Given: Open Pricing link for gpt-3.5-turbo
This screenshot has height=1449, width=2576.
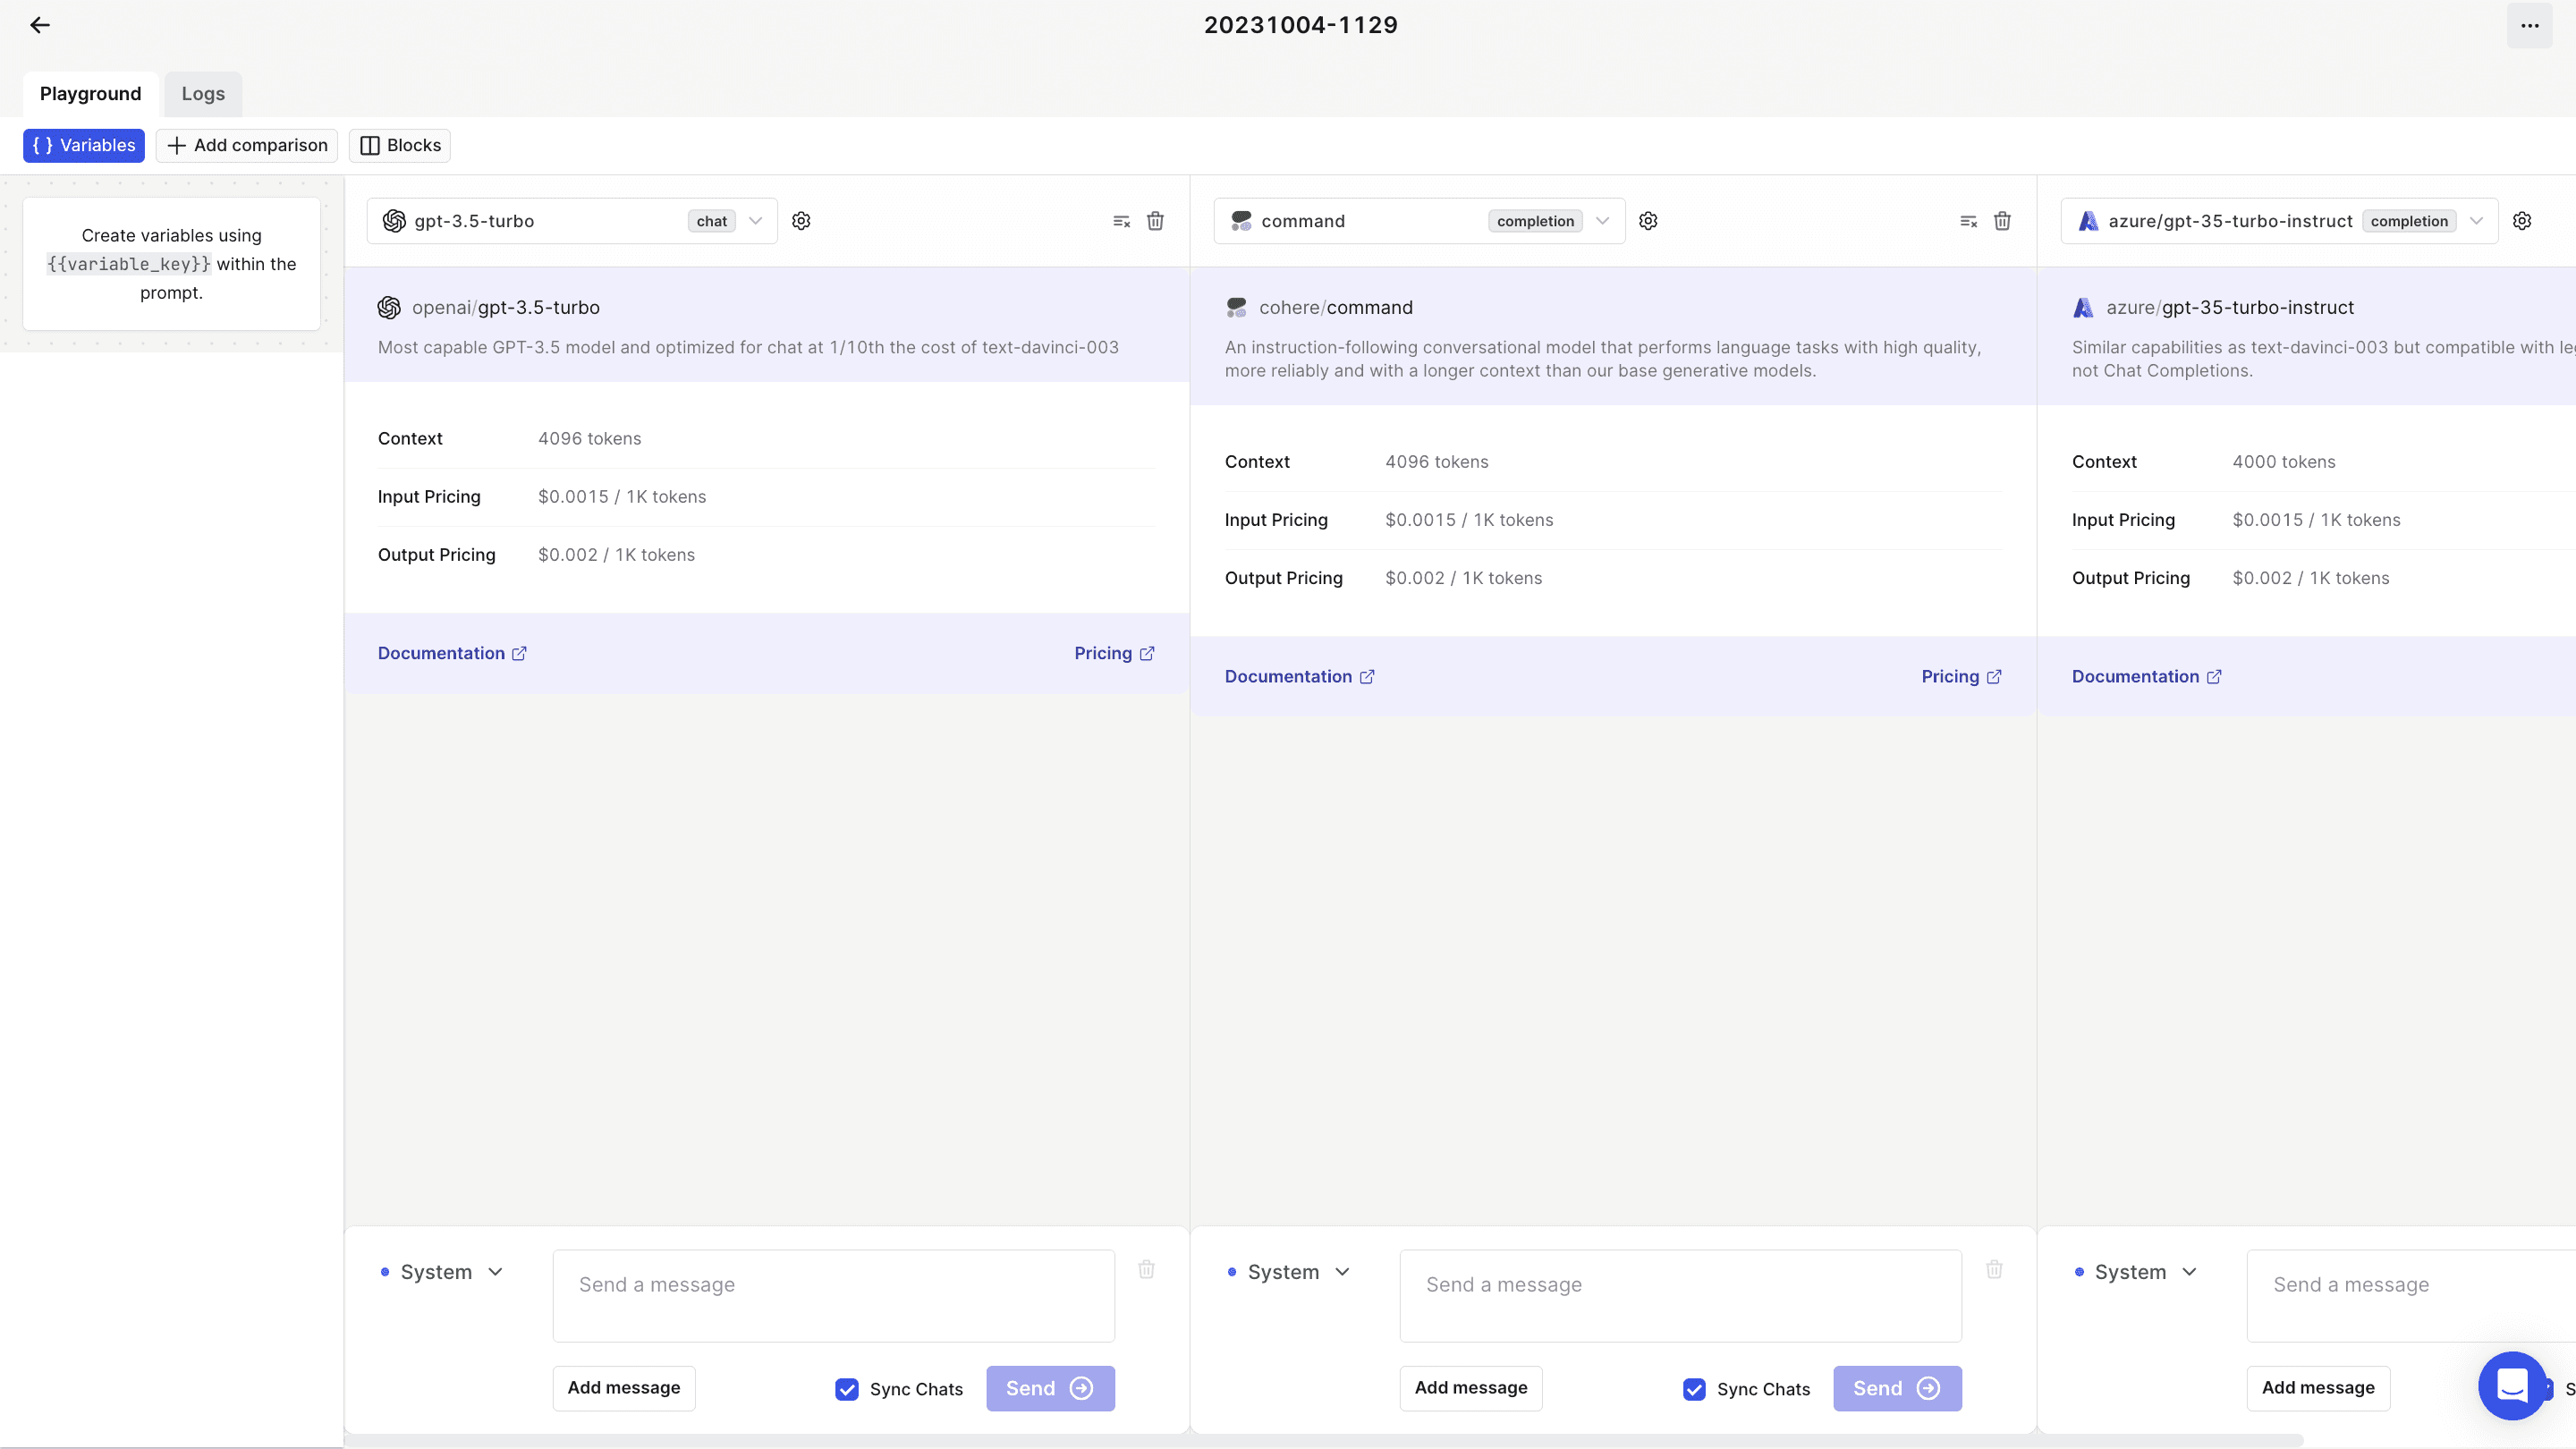Looking at the screenshot, I should pos(1114,654).
